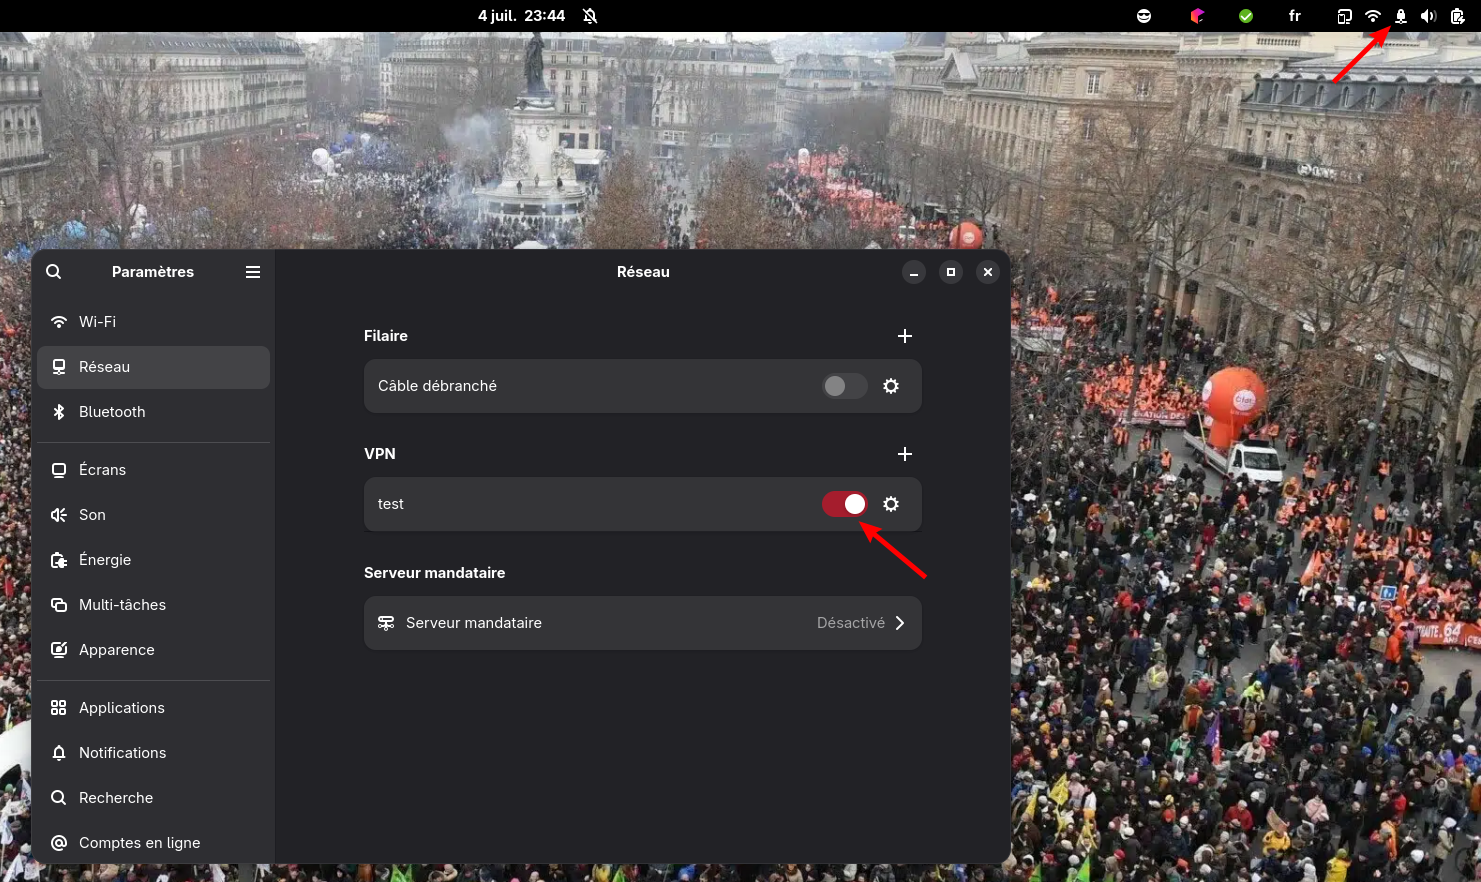Open the hamburger menu beside Paramètres
The height and width of the screenshot is (882, 1481).
tap(253, 272)
